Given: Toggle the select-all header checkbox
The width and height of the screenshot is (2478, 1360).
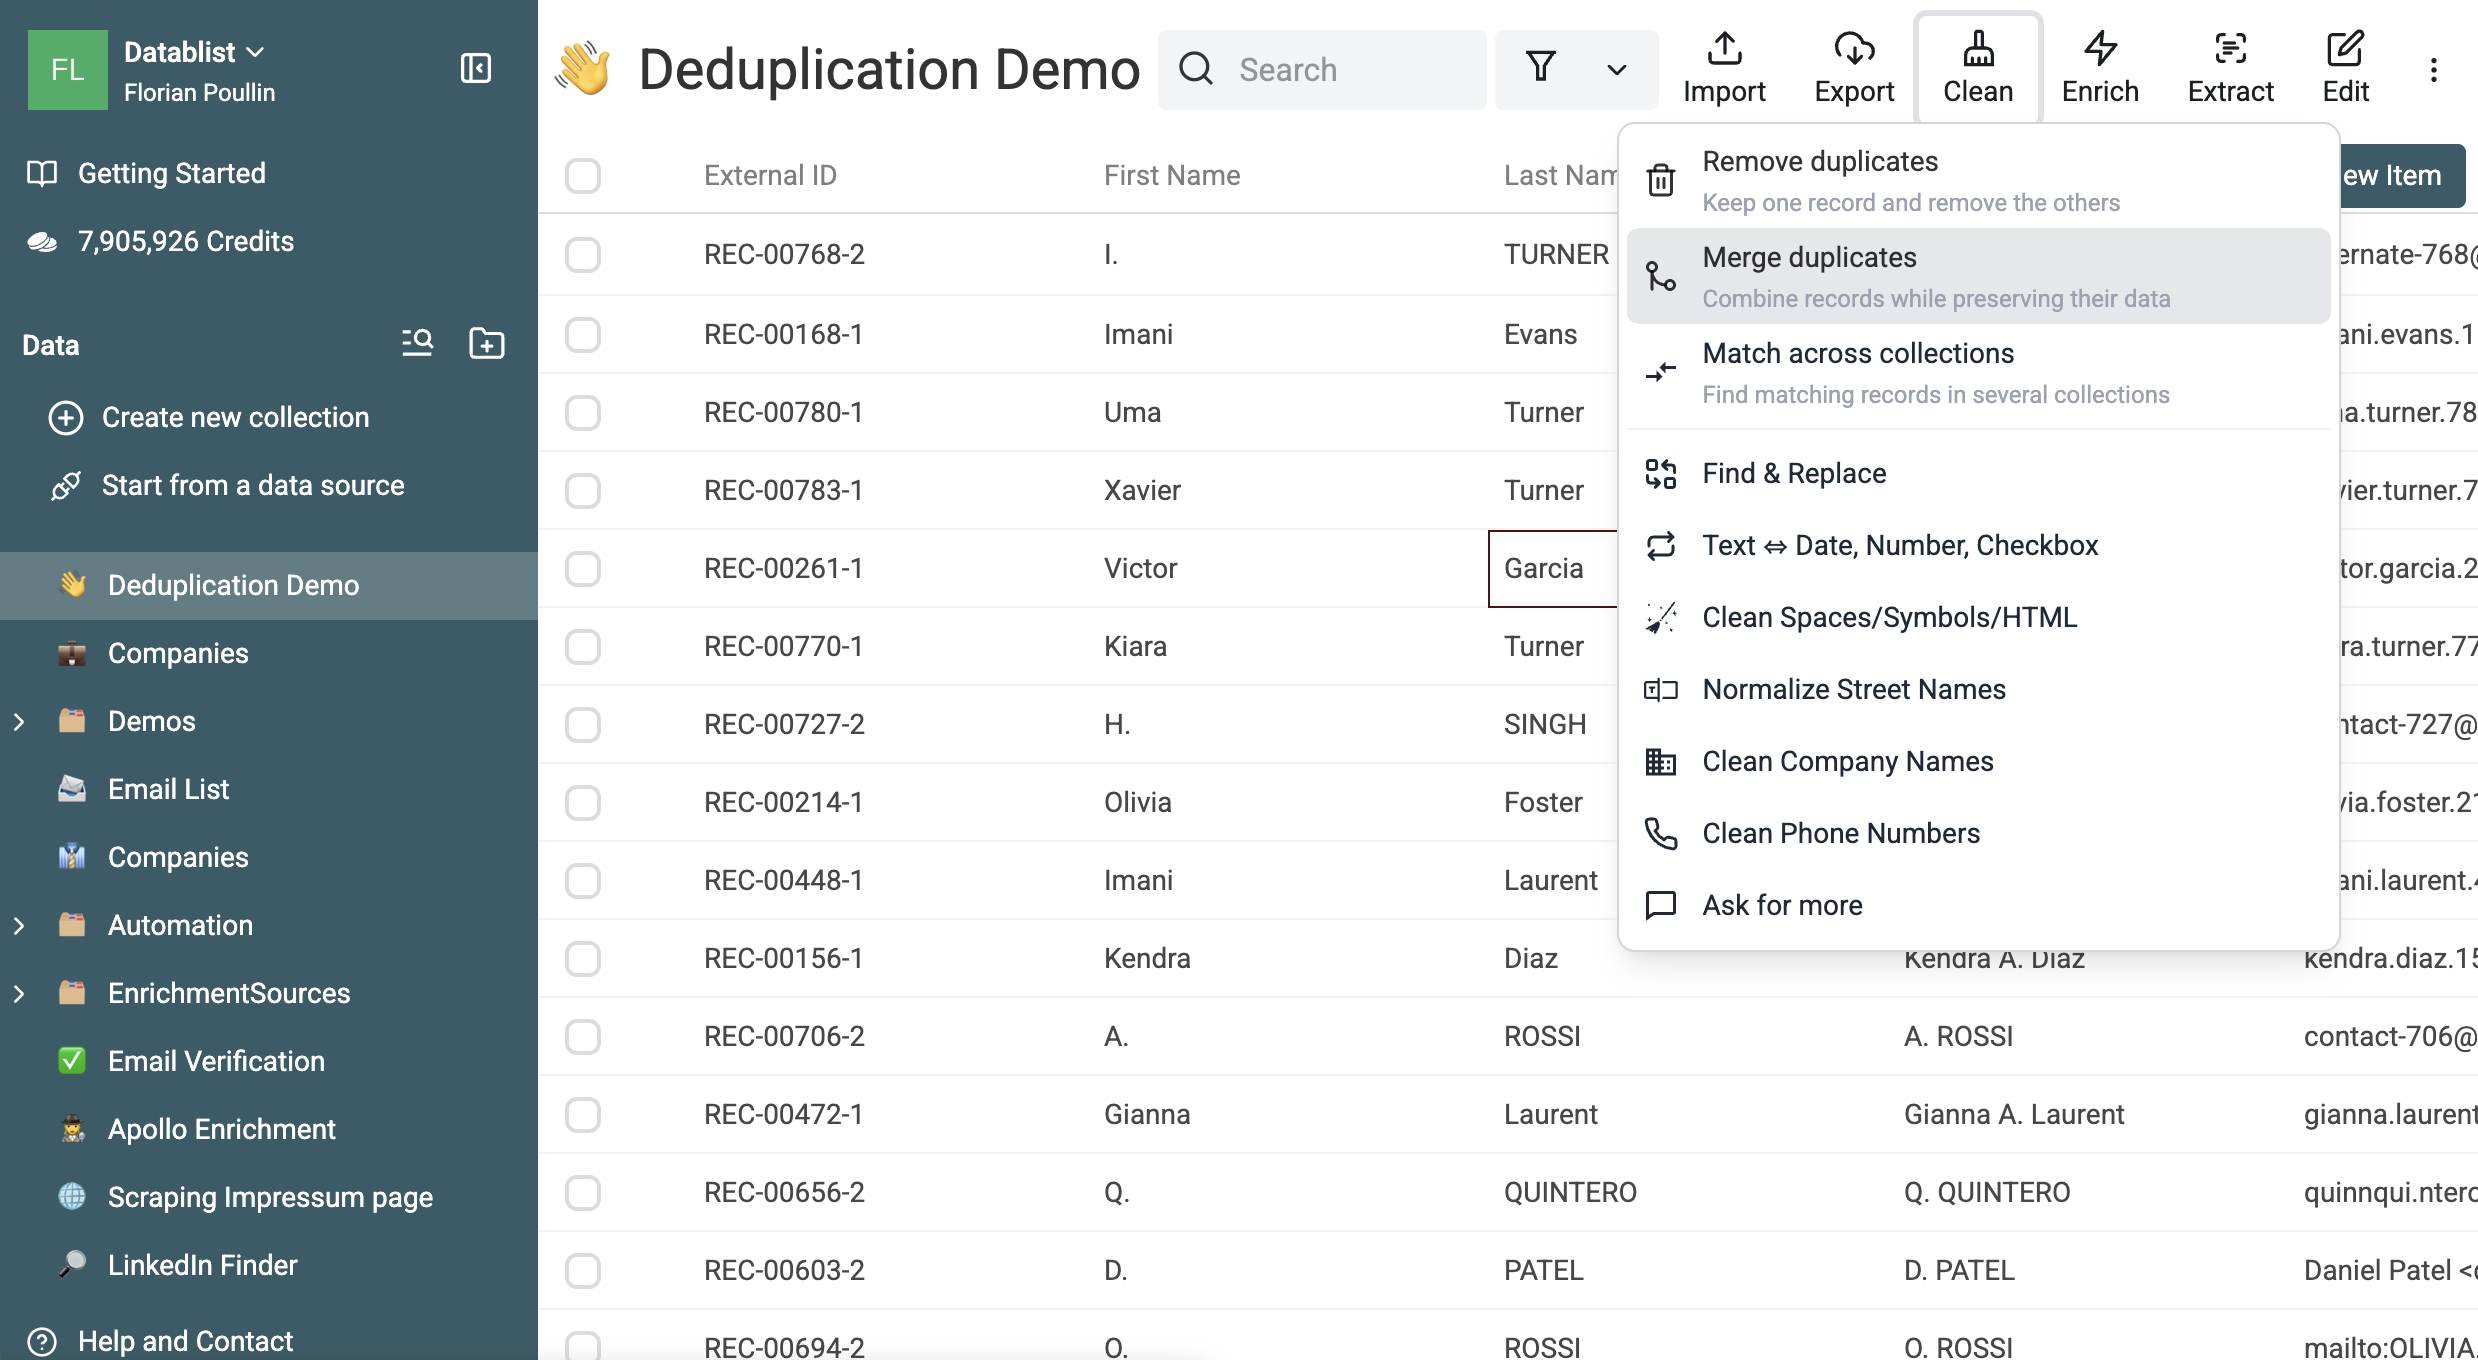Looking at the screenshot, I should pyautogui.click(x=583, y=176).
